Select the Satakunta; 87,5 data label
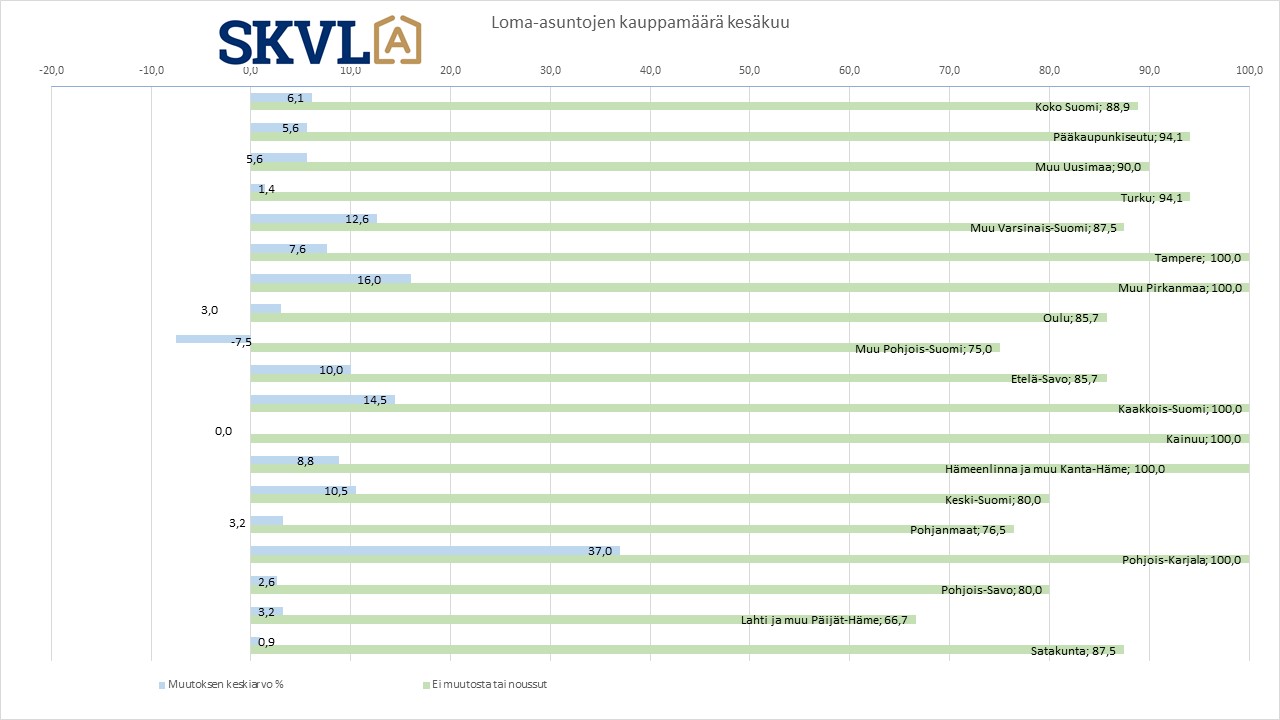The image size is (1280, 720). click(x=1073, y=651)
